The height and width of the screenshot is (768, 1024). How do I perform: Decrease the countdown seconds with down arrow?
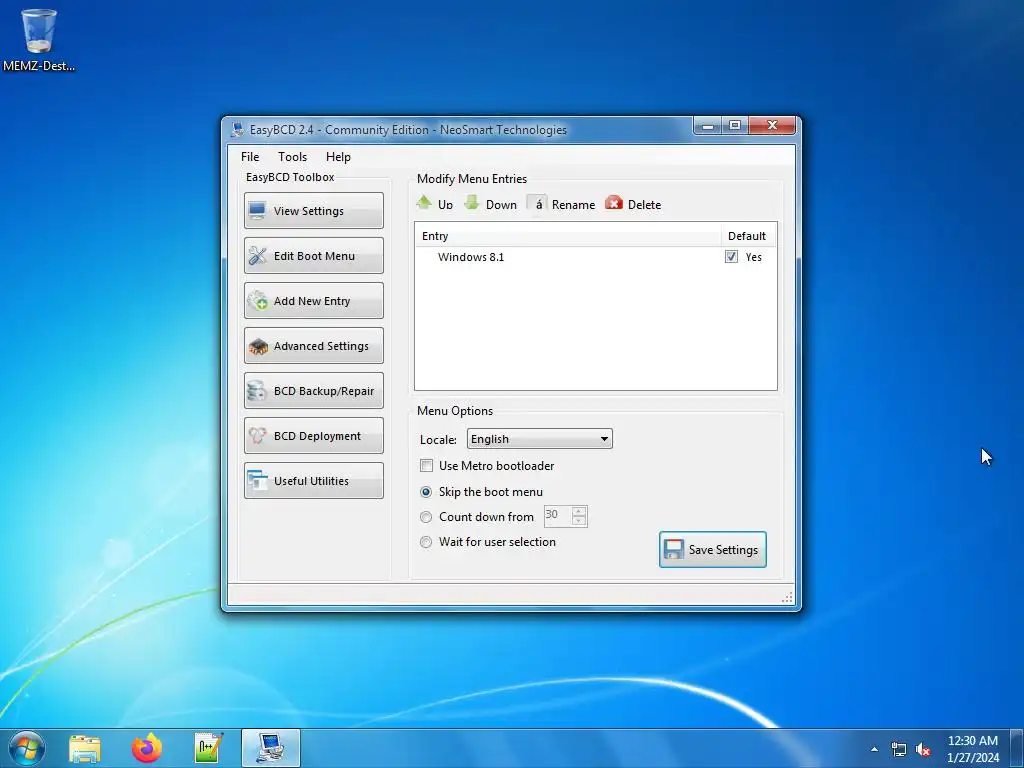pyautogui.click(x=579, y=520)
